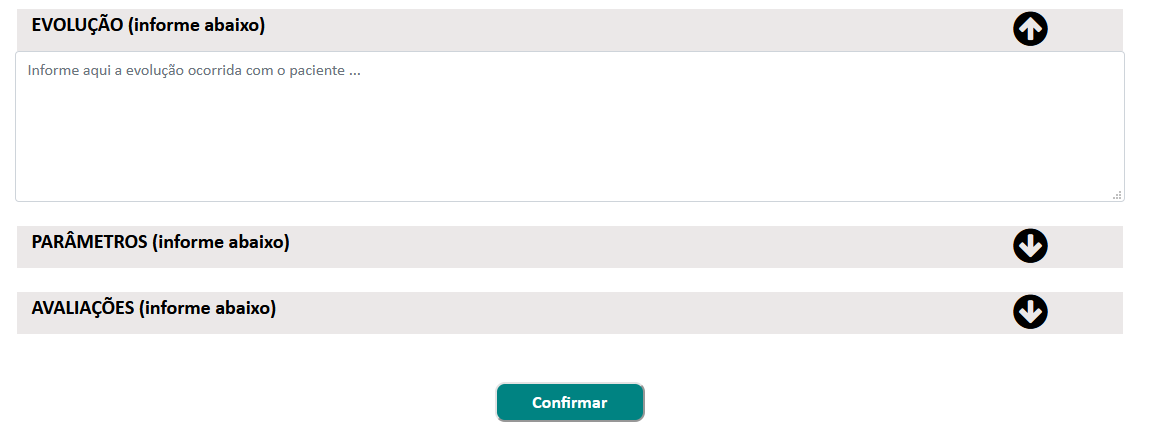Click the EVOLUÇÃO heading label

click(148, 26)
